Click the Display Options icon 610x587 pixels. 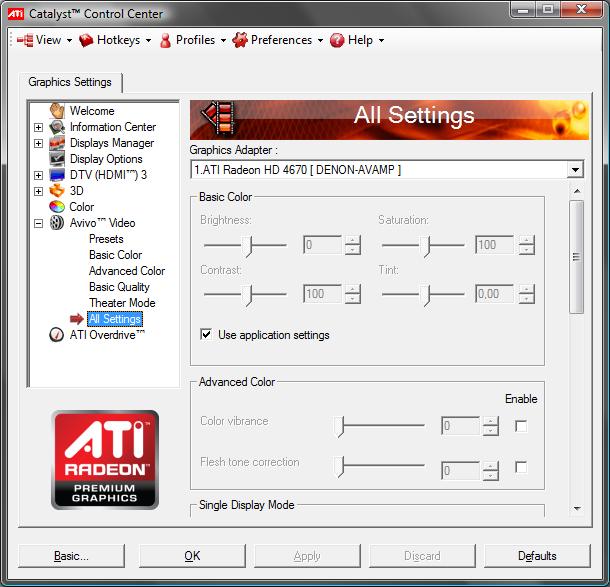(58, 159)
